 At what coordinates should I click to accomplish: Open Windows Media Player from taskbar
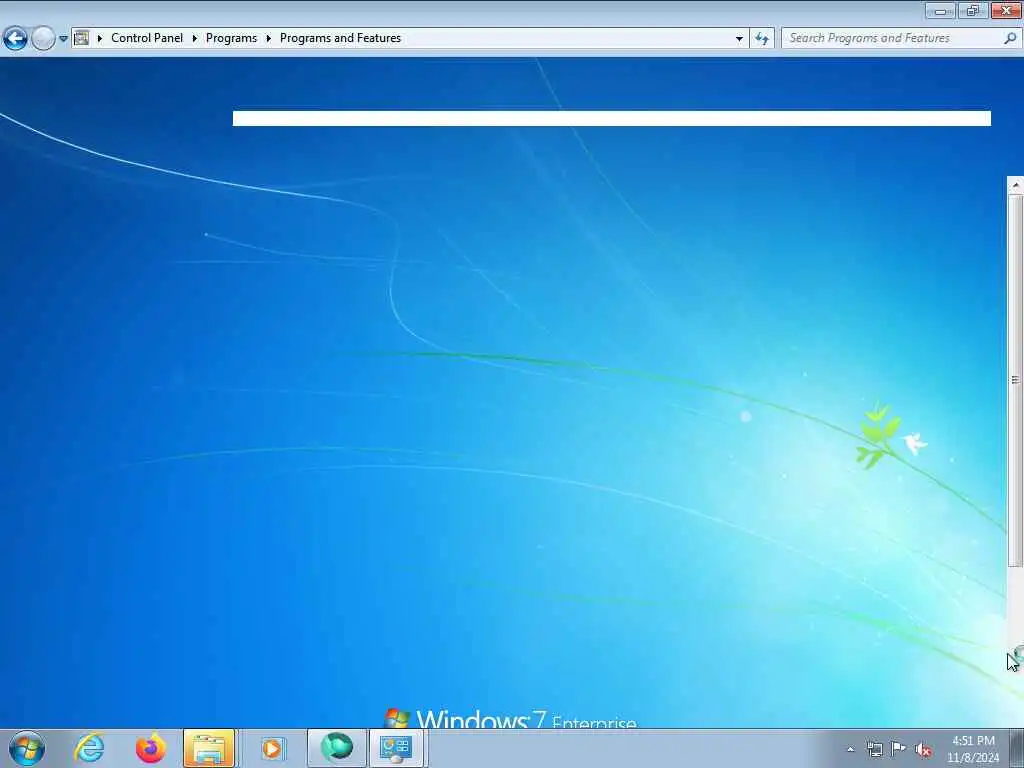point(272,748)
